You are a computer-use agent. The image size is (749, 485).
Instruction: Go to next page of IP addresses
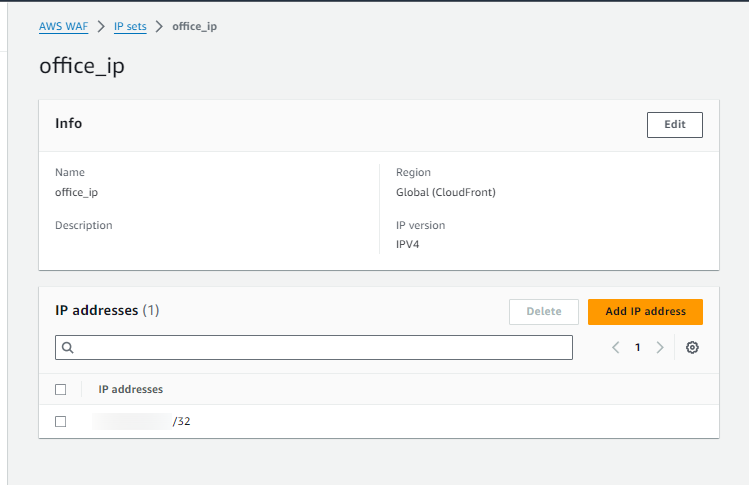click(660, 348)
